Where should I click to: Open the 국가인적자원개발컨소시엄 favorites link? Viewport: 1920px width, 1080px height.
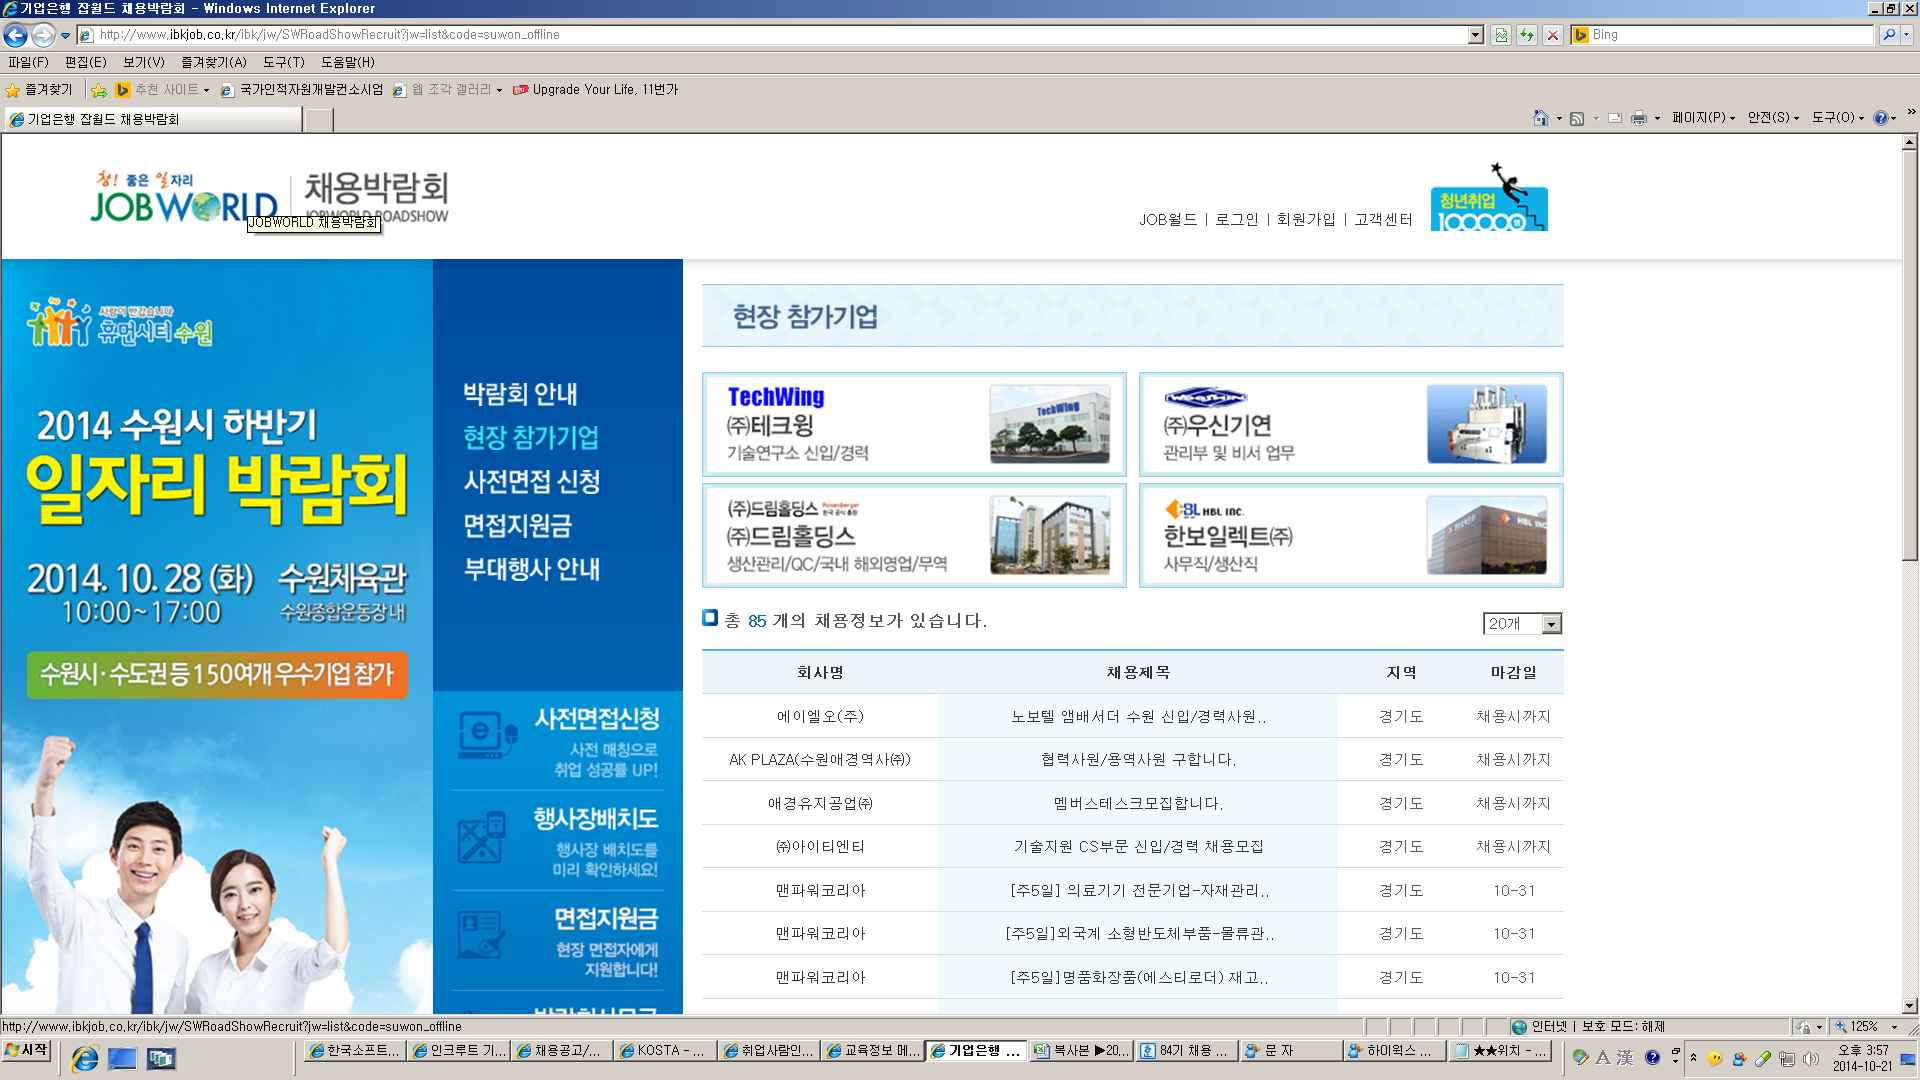click(302, 90)
